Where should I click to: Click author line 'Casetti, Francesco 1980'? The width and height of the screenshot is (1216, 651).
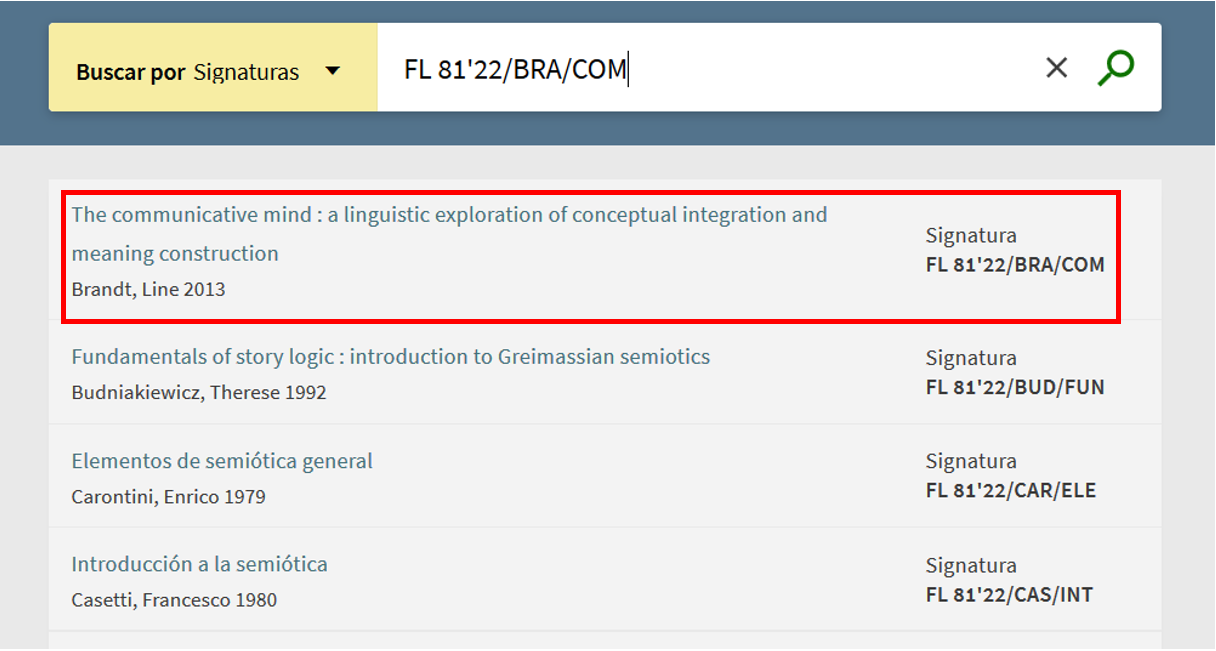pyautogui.click(x=174, y=600)
